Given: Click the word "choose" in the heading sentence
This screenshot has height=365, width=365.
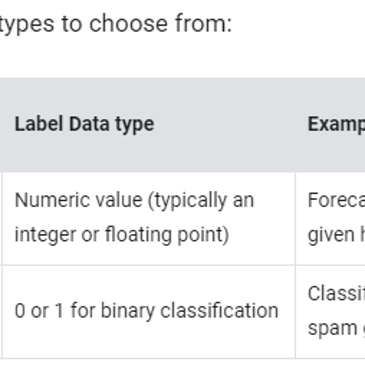Looking at the screenshot, I should (x=129, y=24).
